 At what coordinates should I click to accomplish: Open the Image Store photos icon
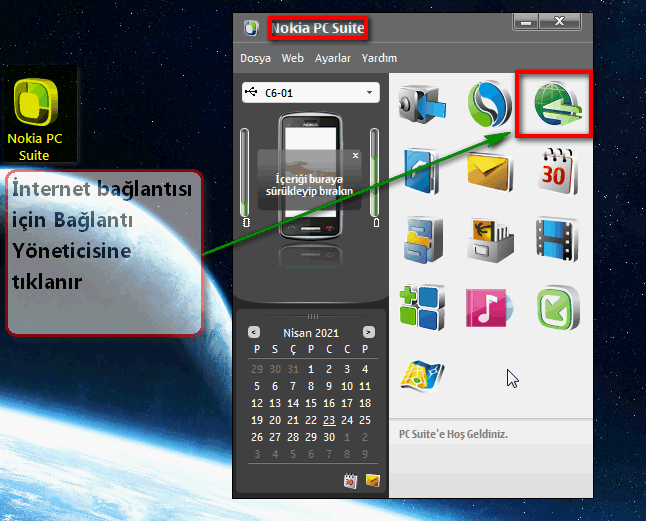pos(490,241)
